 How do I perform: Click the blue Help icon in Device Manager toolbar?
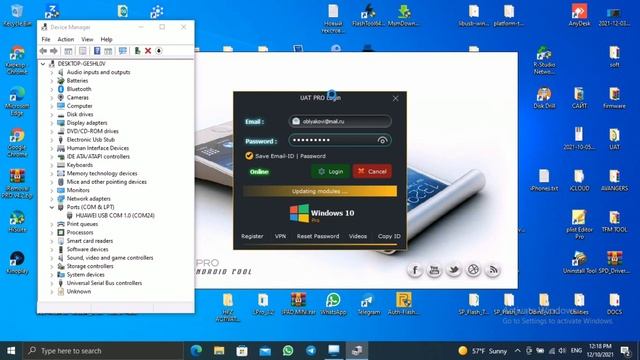(x=97, y=51)
